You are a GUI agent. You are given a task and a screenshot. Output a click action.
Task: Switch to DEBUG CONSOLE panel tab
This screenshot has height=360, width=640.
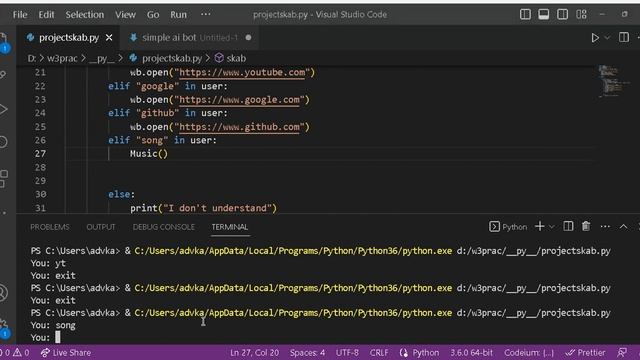coord(164,227)
